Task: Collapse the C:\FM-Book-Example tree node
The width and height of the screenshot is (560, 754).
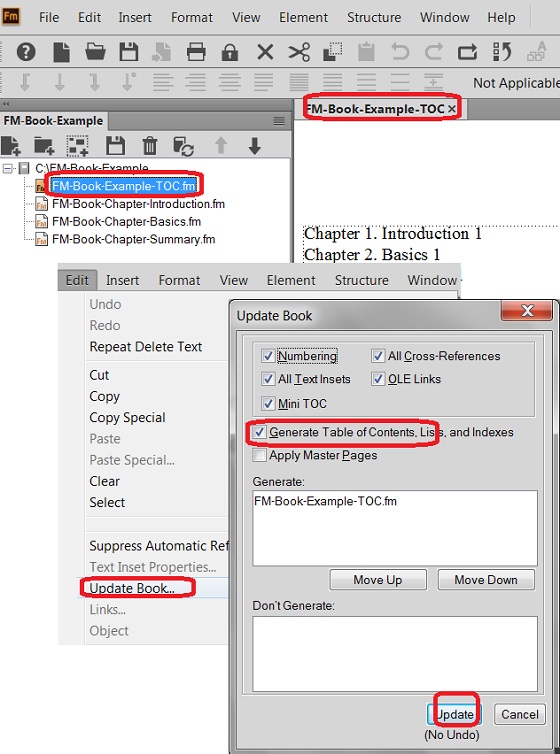Action: [7, 168]
